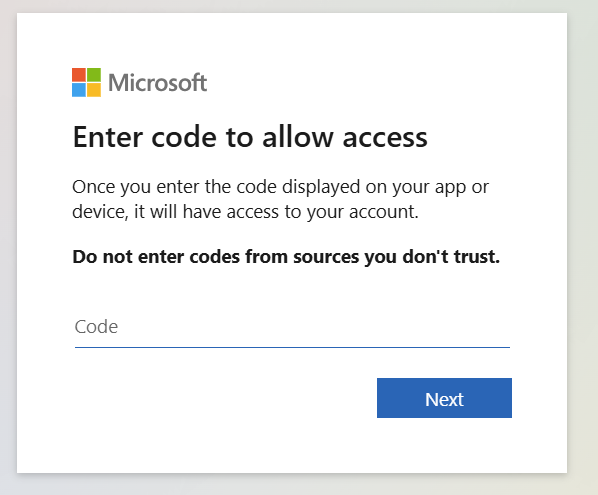Click the word 'Code' placeholder text
The width and height of the screenshot is (598, 495).
point(96,327)
